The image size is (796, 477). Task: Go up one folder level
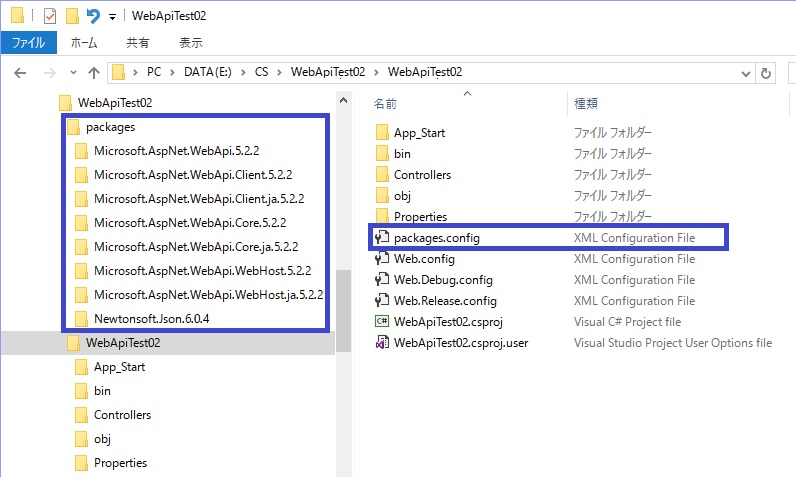(x=94, y=73)
